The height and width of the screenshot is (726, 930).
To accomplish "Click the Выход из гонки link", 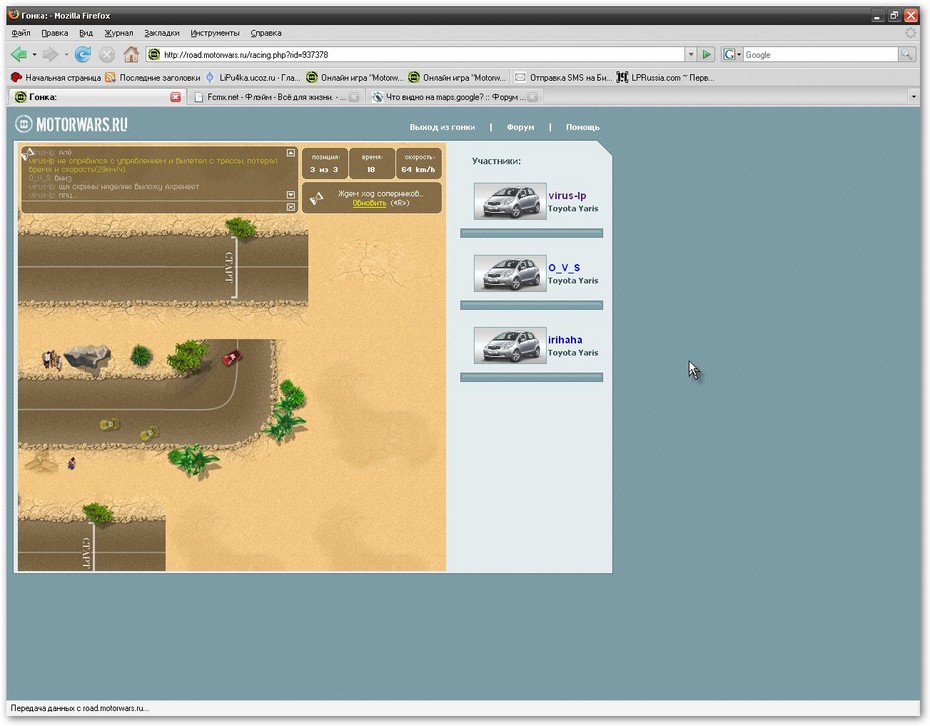I will (x=442, y=127).
